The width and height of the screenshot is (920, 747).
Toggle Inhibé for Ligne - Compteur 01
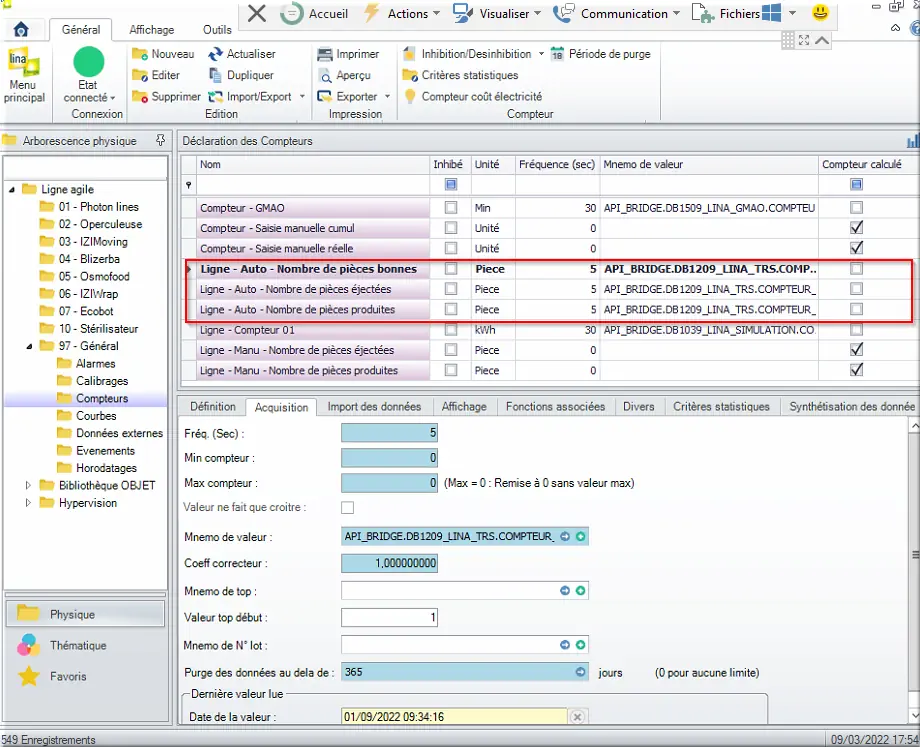pyautogui.click(x=451, y=329)
